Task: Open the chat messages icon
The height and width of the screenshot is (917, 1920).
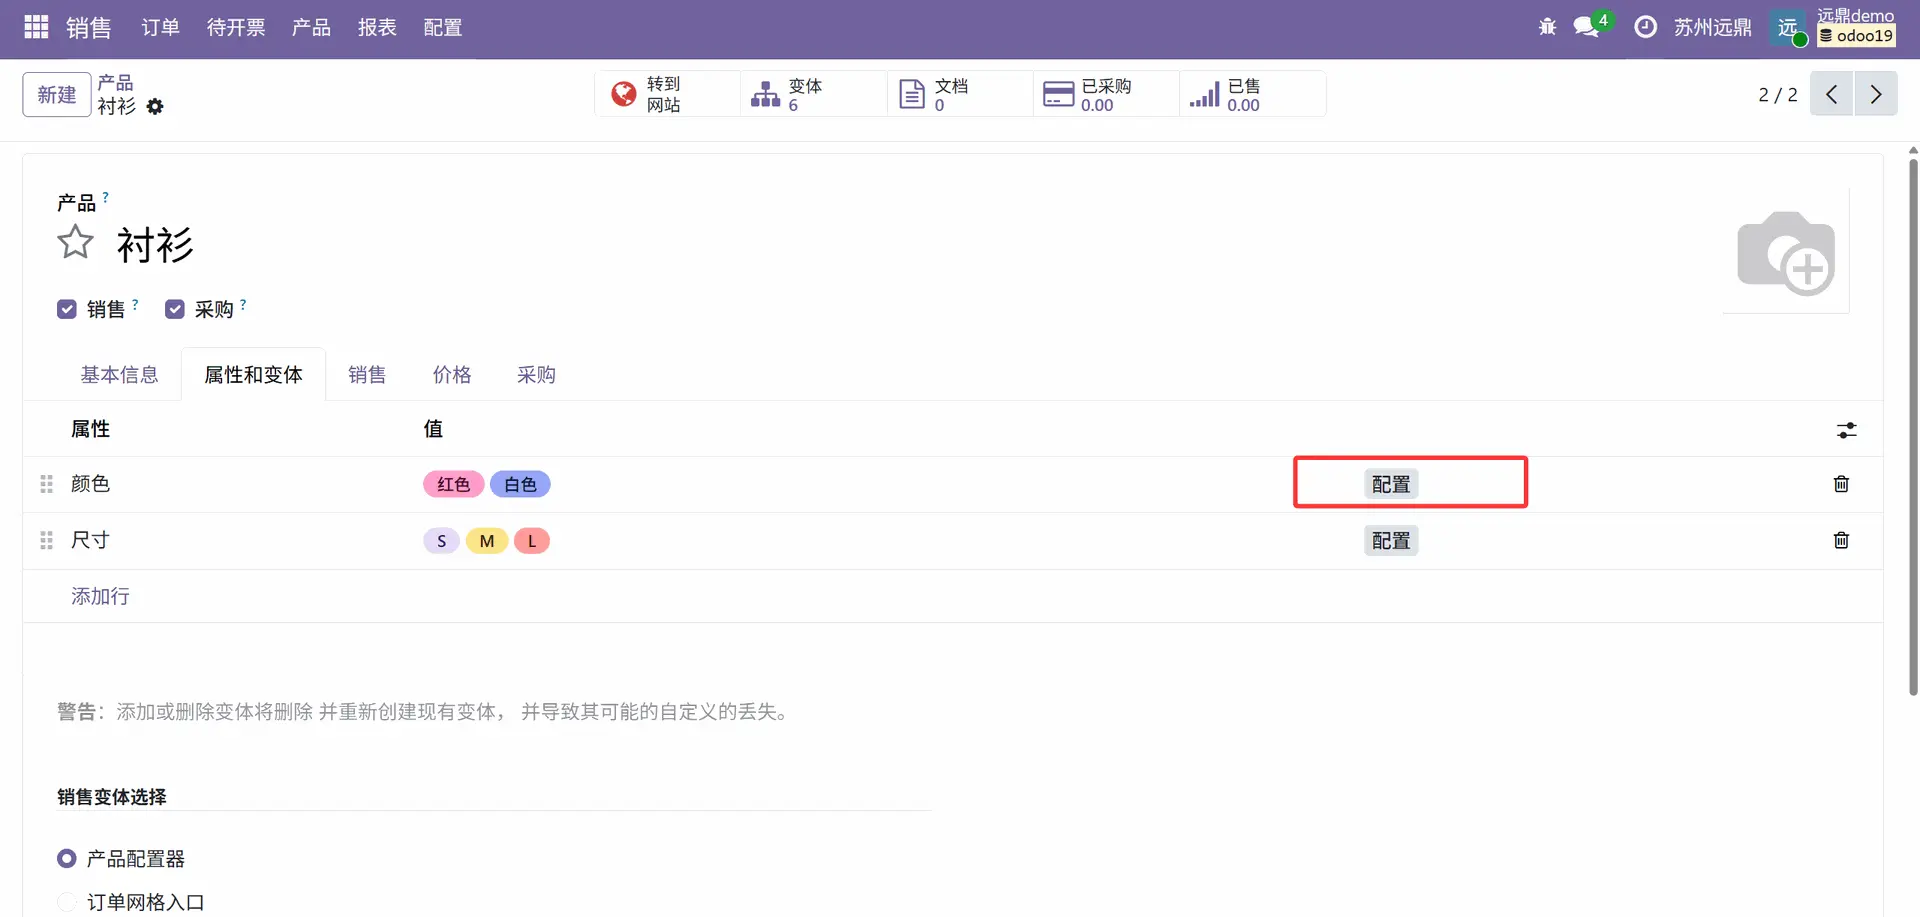Action: 1586,27
